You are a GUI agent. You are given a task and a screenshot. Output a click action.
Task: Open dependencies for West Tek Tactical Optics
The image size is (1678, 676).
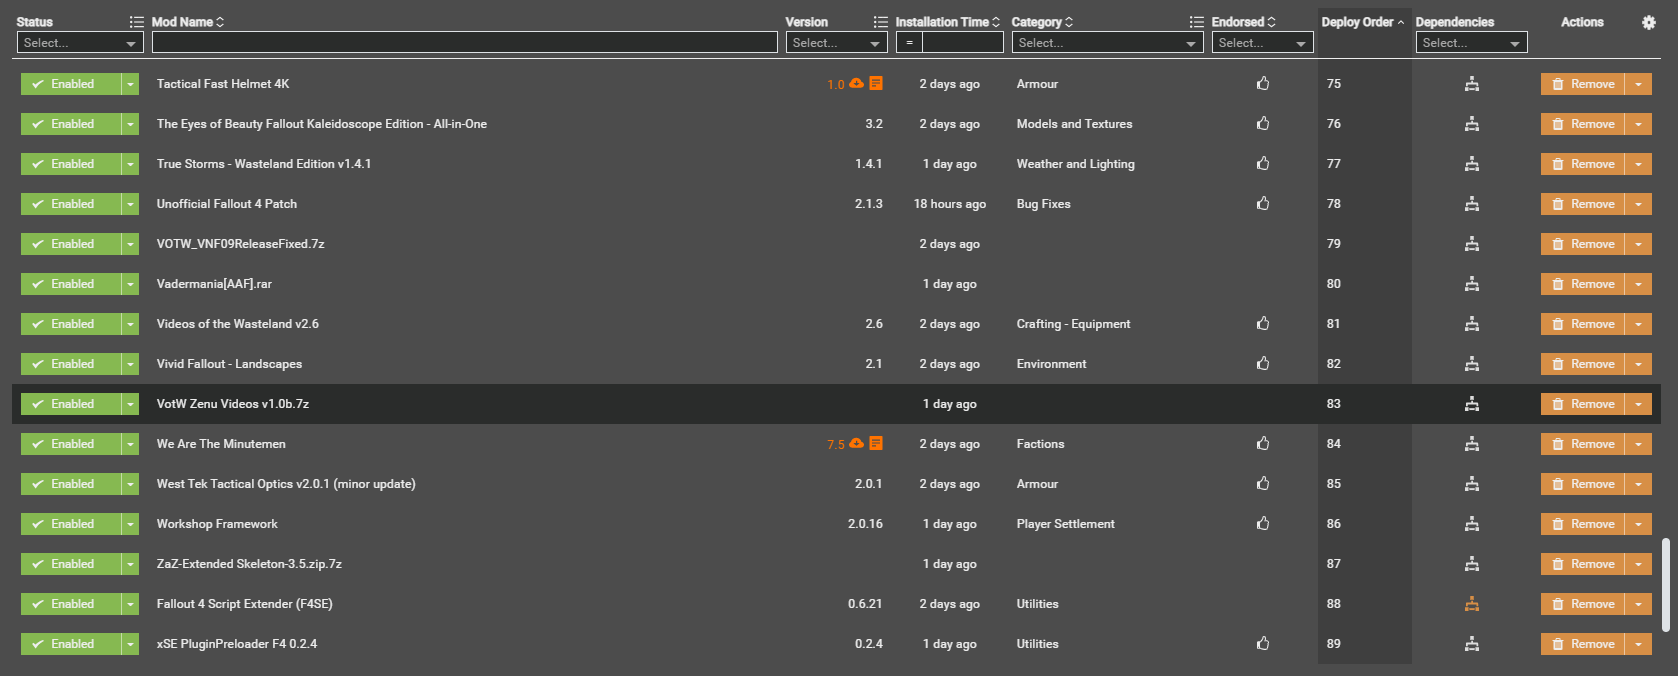[x=1472, y=484]
